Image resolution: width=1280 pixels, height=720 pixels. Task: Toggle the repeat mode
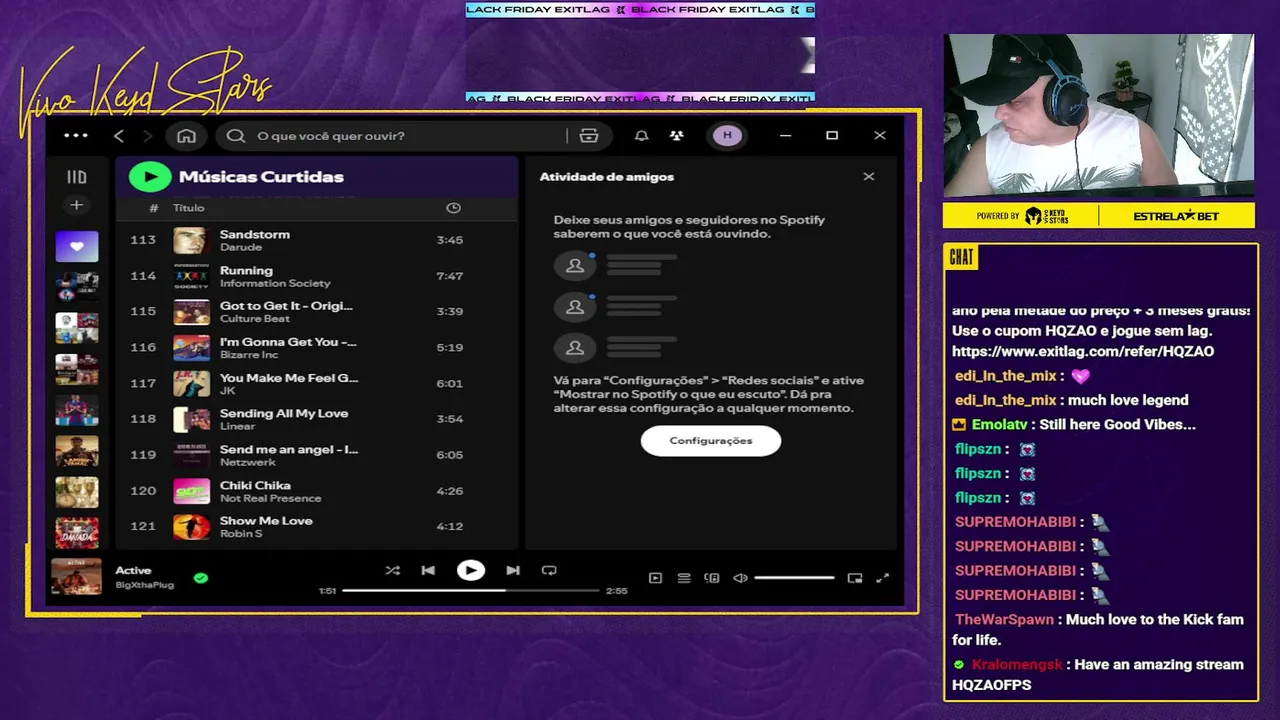(x=549, y=571)
